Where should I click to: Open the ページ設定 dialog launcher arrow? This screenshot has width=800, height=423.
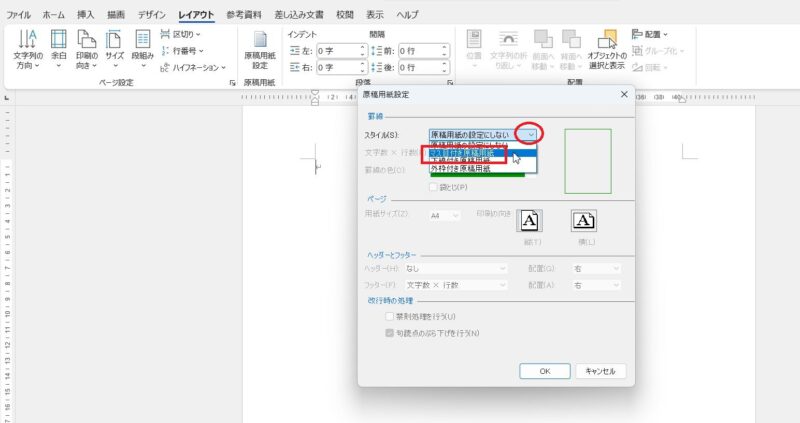coord(233,83)
